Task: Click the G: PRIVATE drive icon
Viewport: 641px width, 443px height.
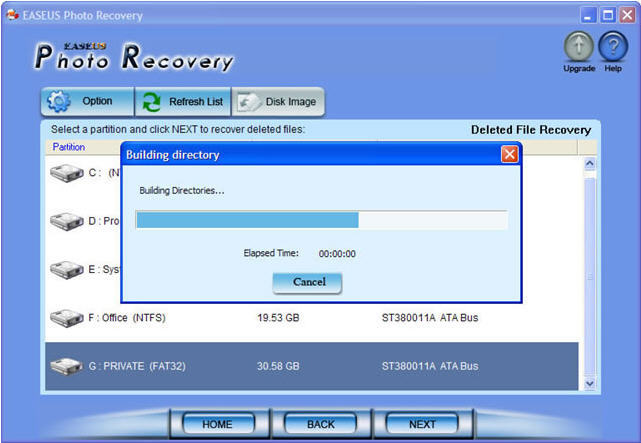Action: coord(66,366)
